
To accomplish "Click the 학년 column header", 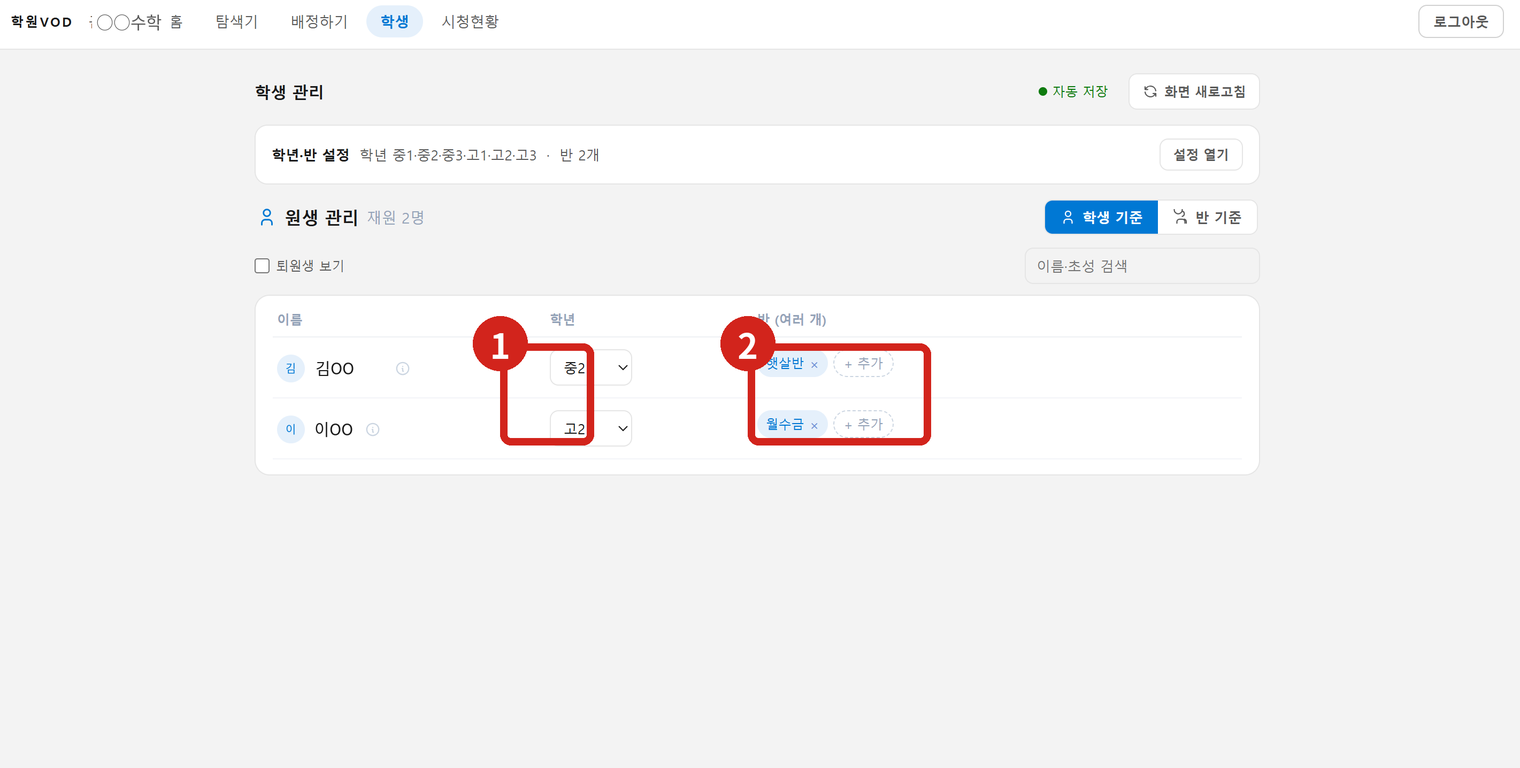I will [x=563, y=320].
